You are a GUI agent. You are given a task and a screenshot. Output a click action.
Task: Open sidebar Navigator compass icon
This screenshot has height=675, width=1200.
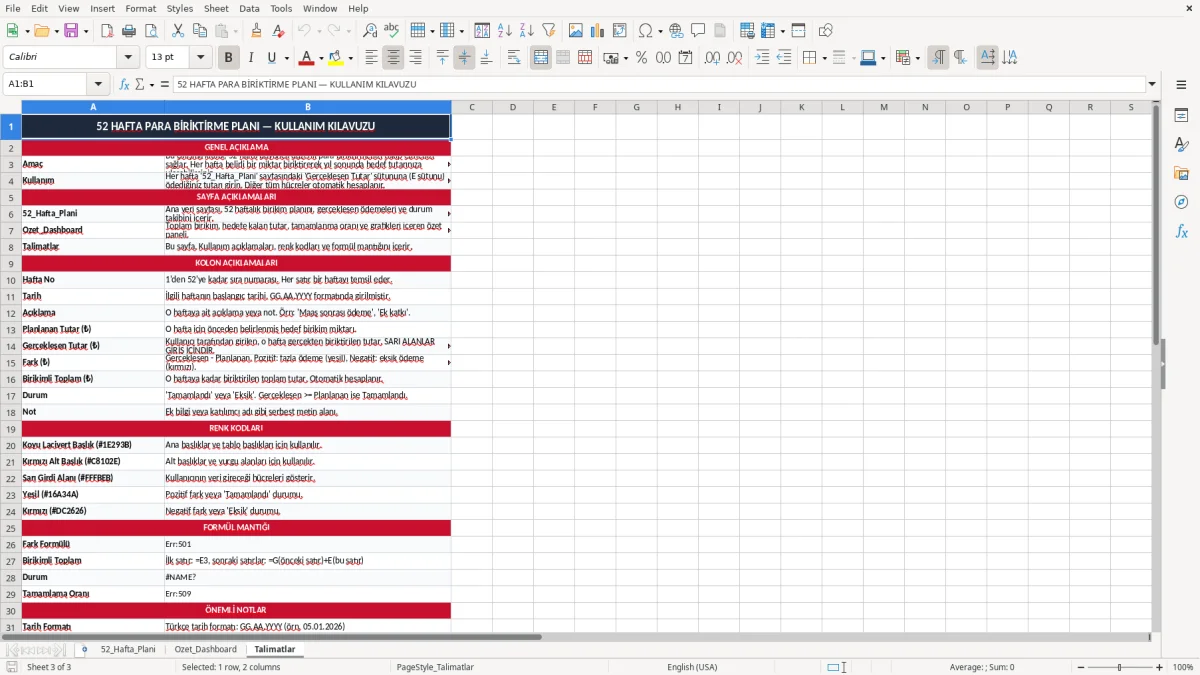pos(1181,202)
